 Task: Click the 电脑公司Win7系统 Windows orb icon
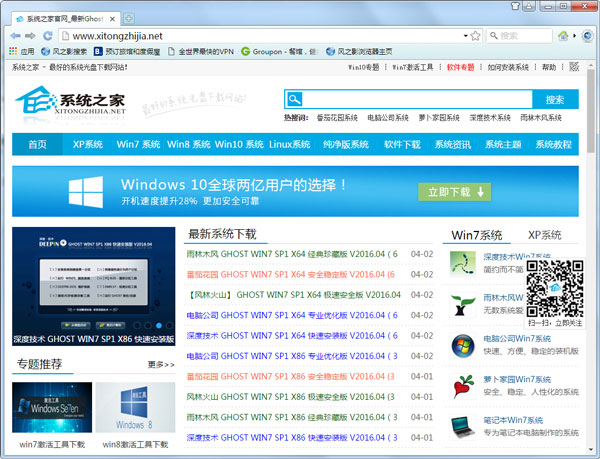(x=463, y=346)
